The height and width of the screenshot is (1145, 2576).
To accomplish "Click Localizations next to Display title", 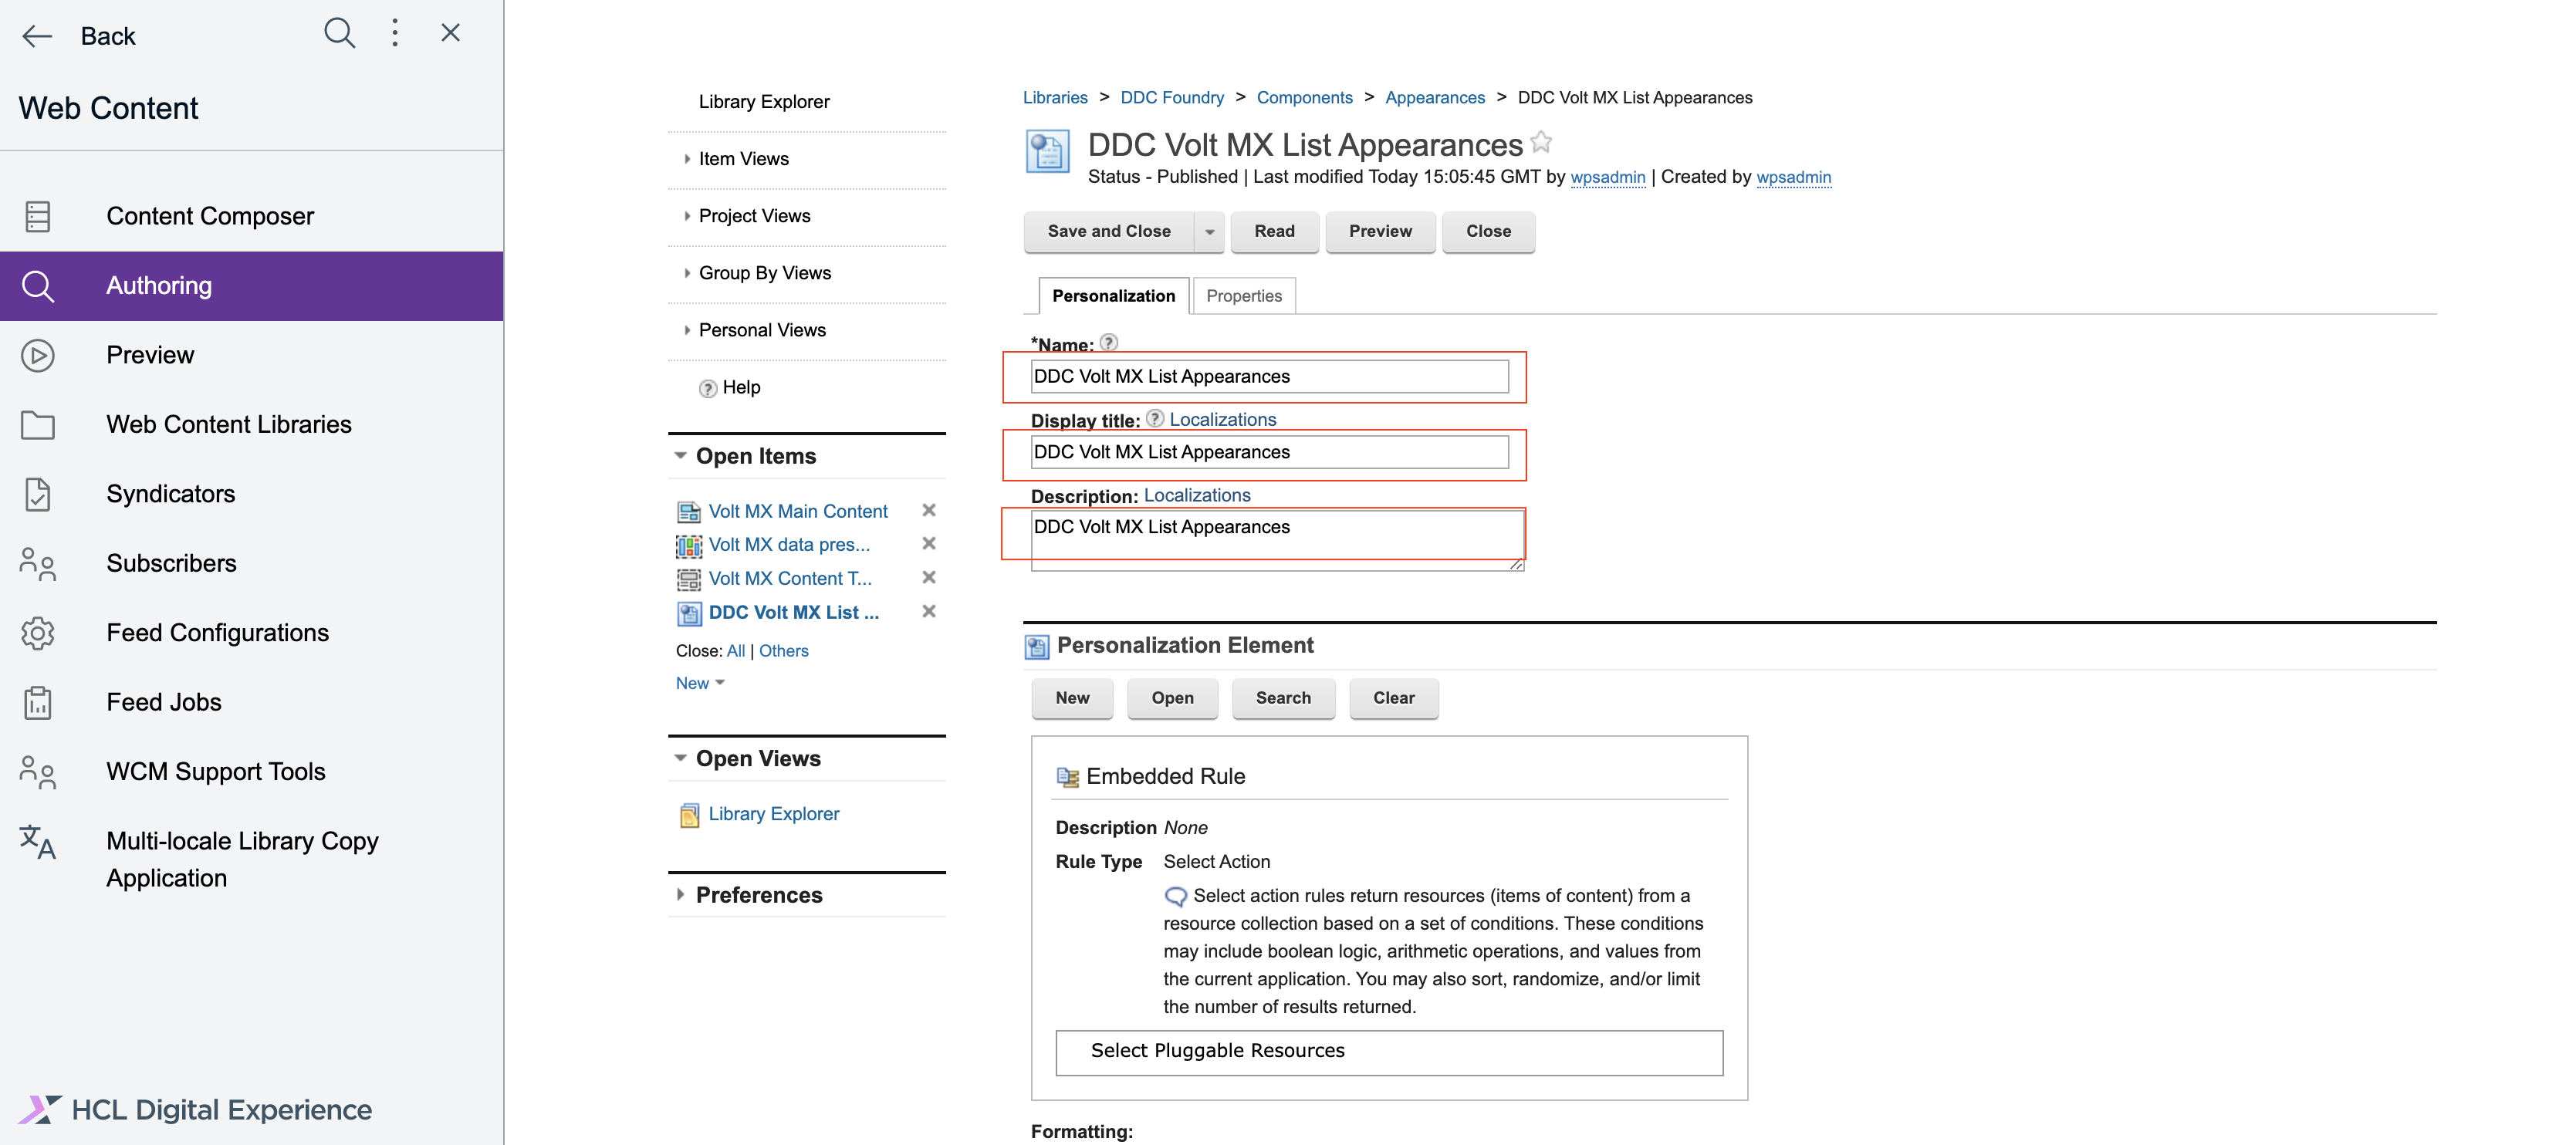I will point(1222,419).
